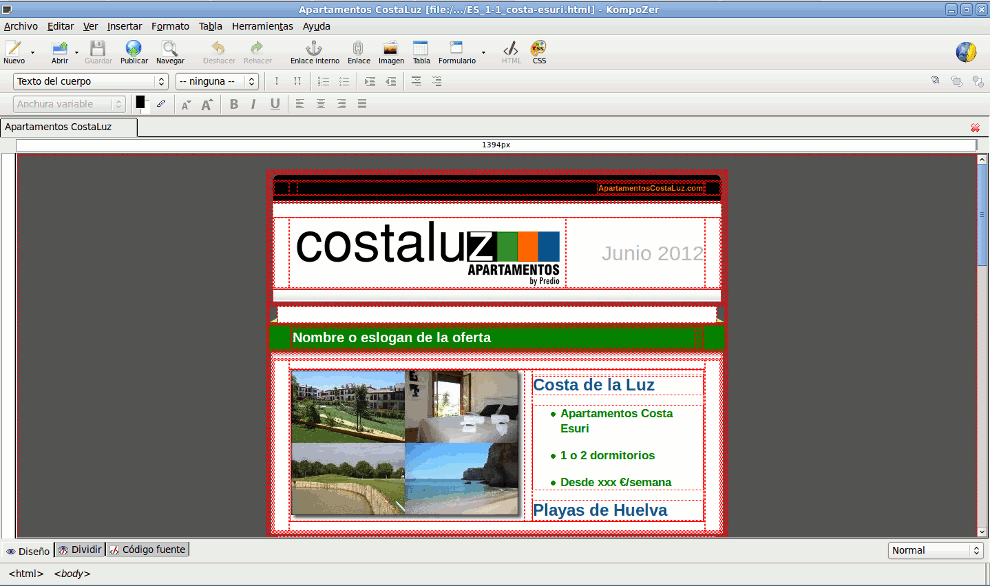Click the ApartamentosCostaLuz.com link in header
Viewport: 990px width, 586px height.
click(x=651, y=188)
